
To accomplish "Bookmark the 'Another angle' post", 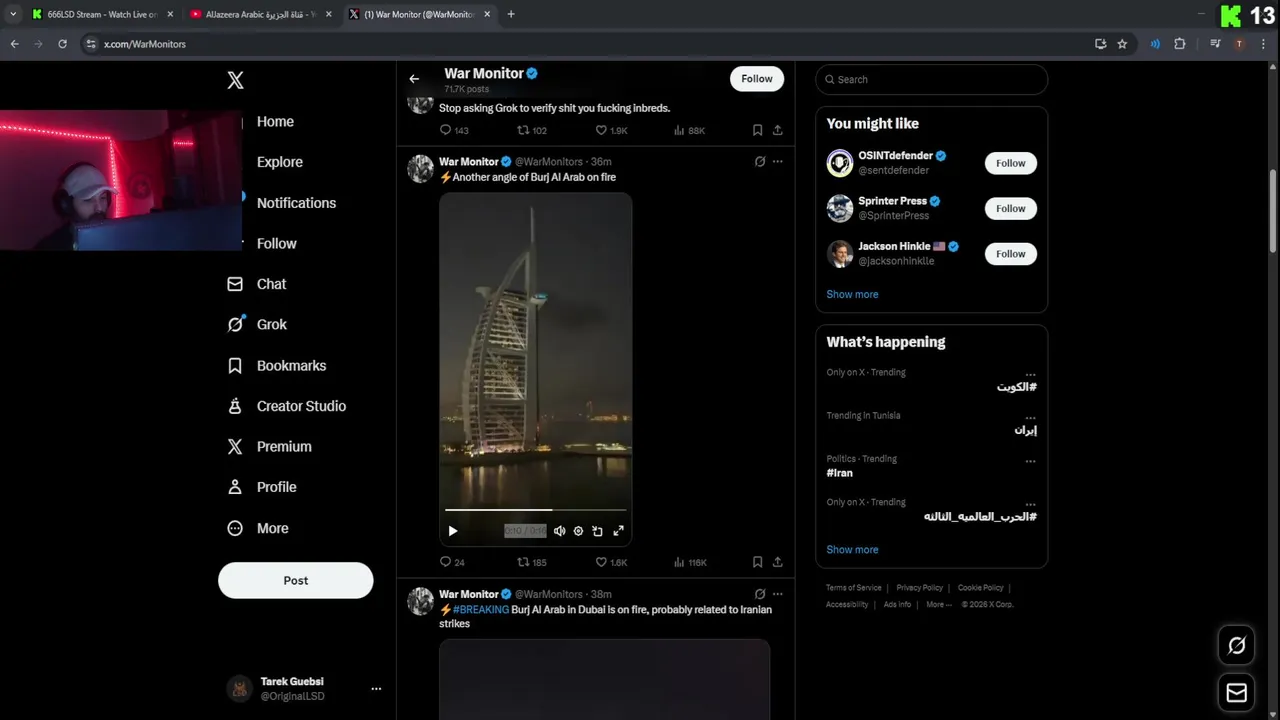I will 757,562.
